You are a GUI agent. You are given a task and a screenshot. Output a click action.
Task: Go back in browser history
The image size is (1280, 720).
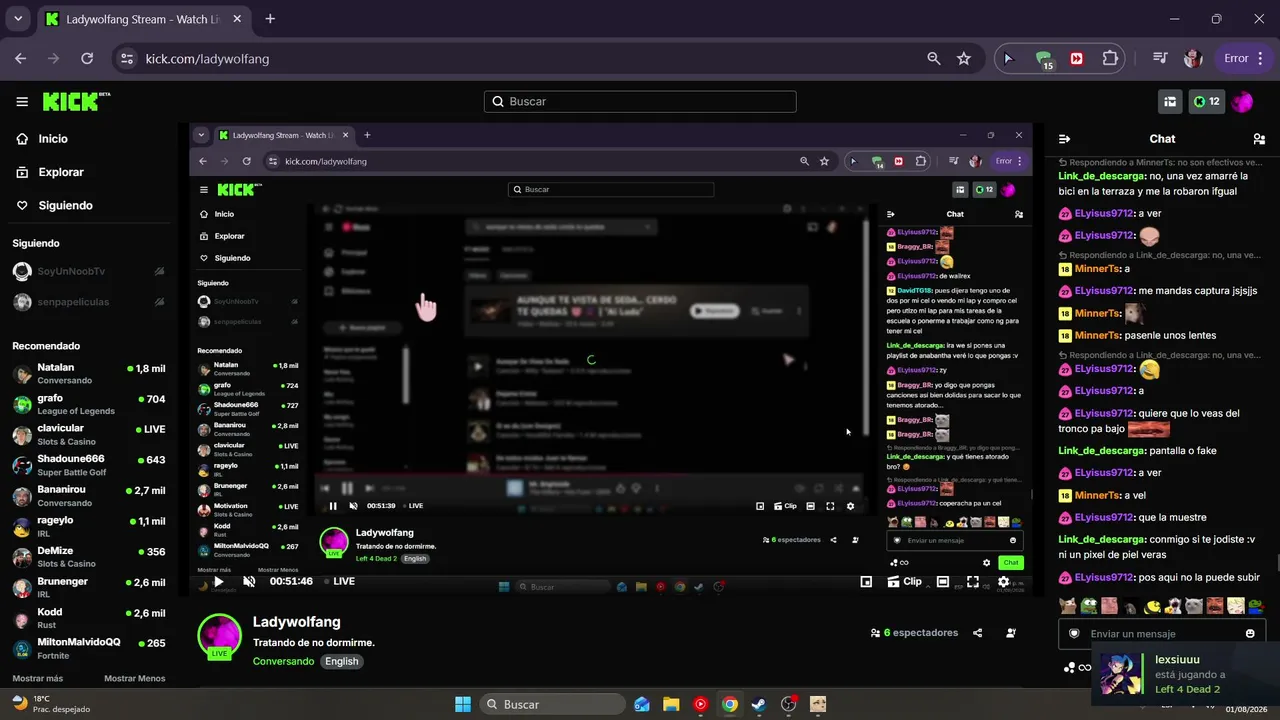(x=21, y=59)
